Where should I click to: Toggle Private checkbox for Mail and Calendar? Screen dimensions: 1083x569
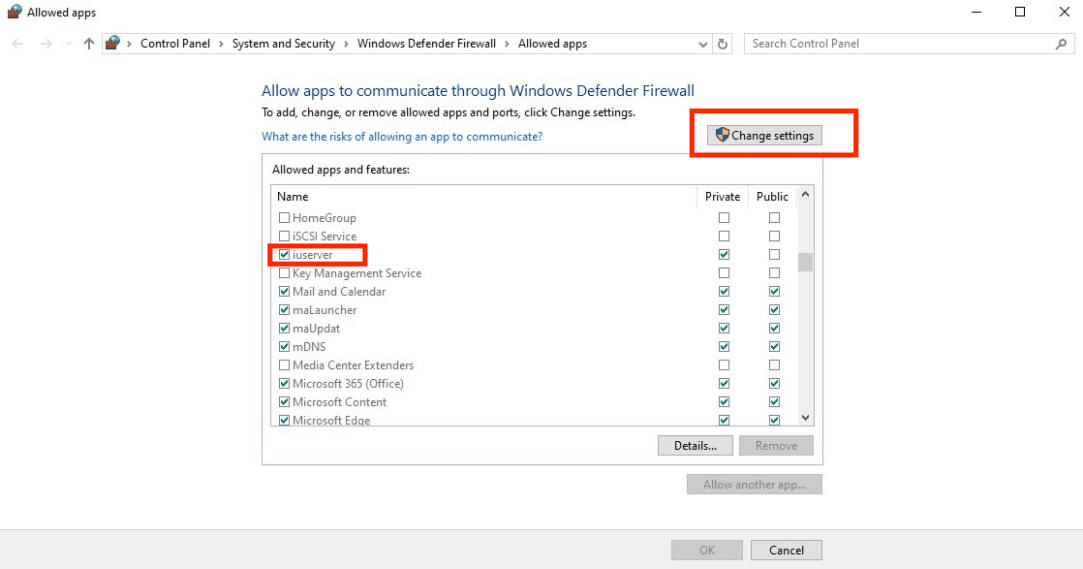724,291
